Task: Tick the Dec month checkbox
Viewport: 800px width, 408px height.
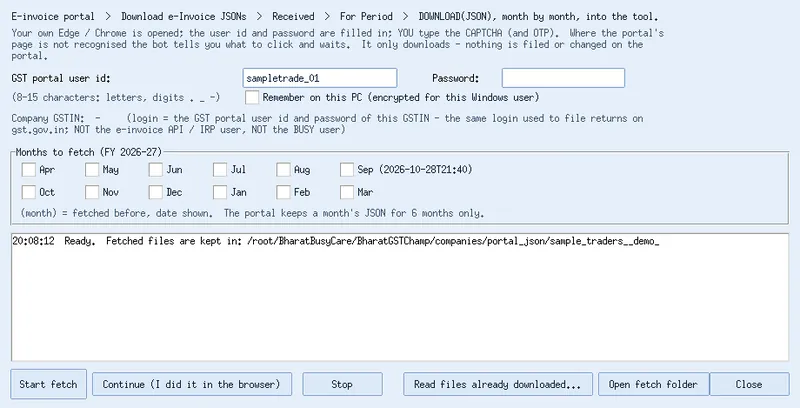Action: click(156, 192)
